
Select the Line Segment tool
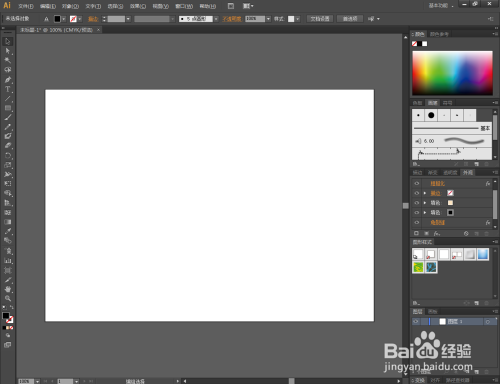pyautogui.click(x=8, y=99)
